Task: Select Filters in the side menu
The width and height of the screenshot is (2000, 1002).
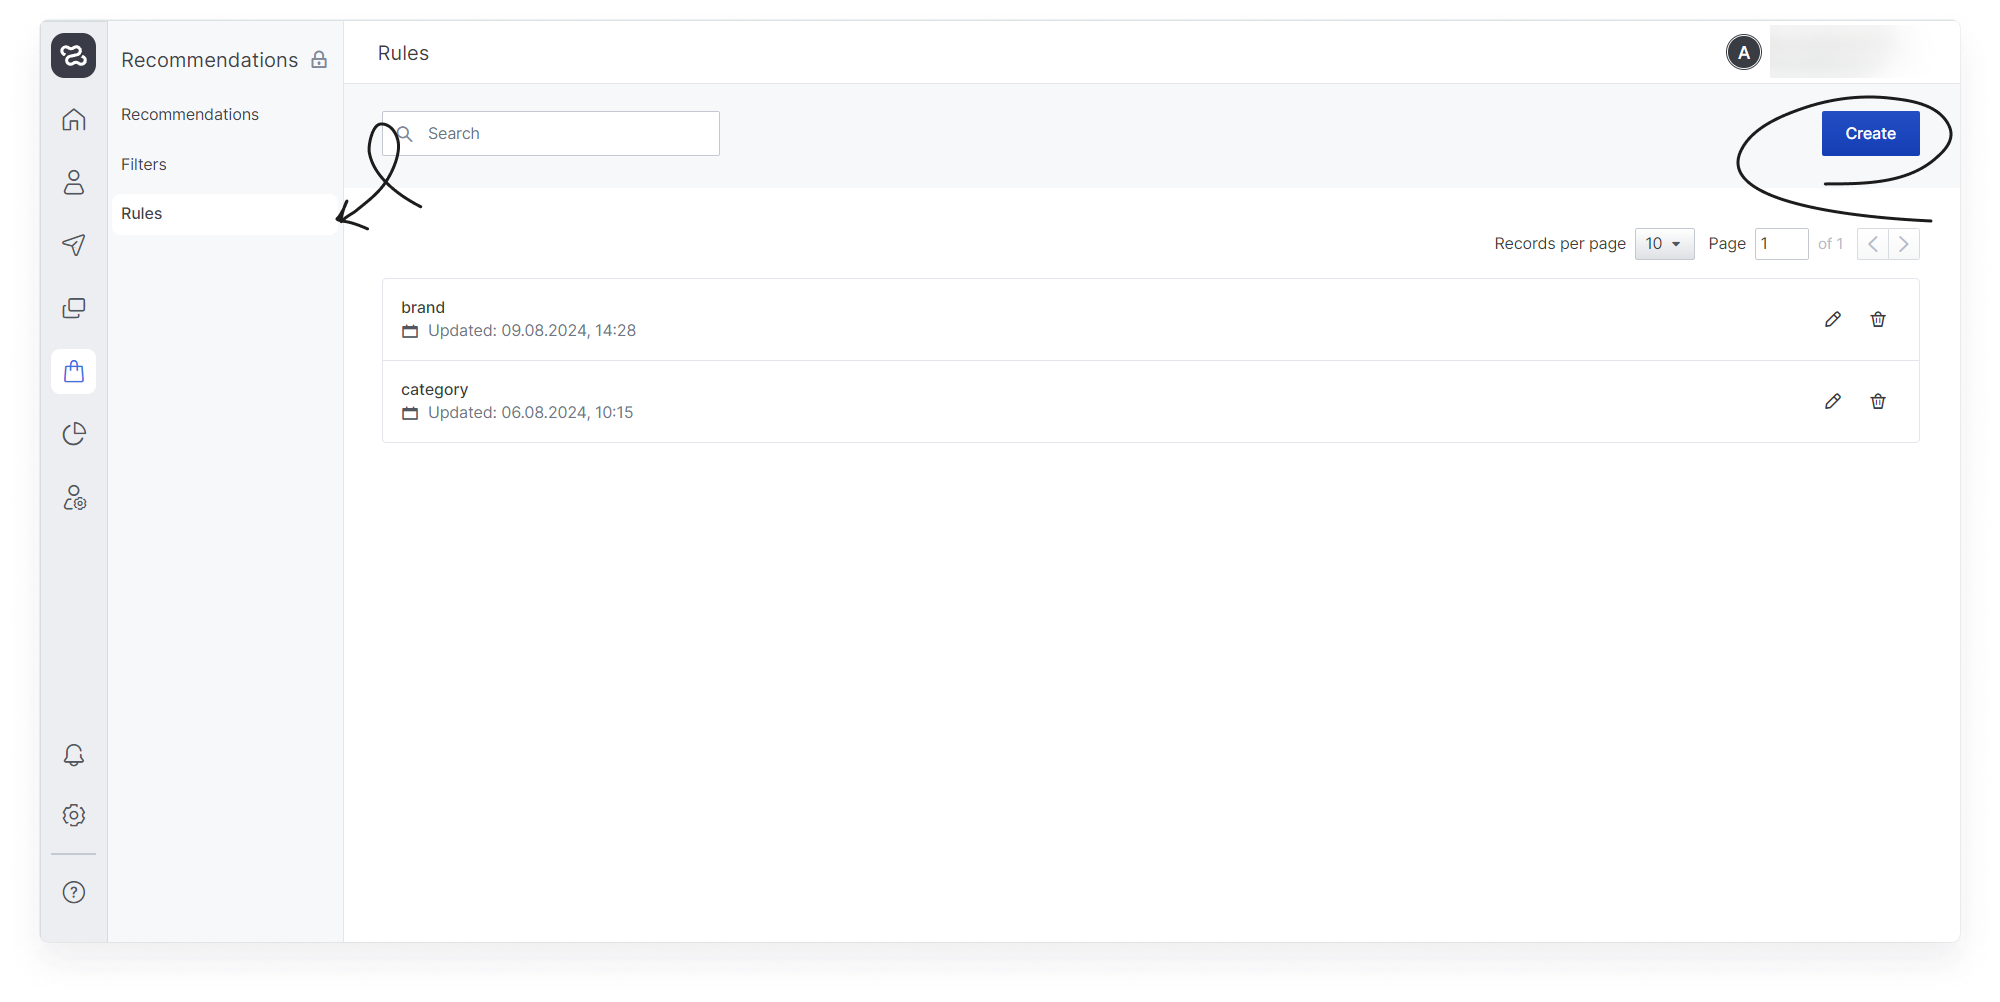Action: tap(144, 164)
